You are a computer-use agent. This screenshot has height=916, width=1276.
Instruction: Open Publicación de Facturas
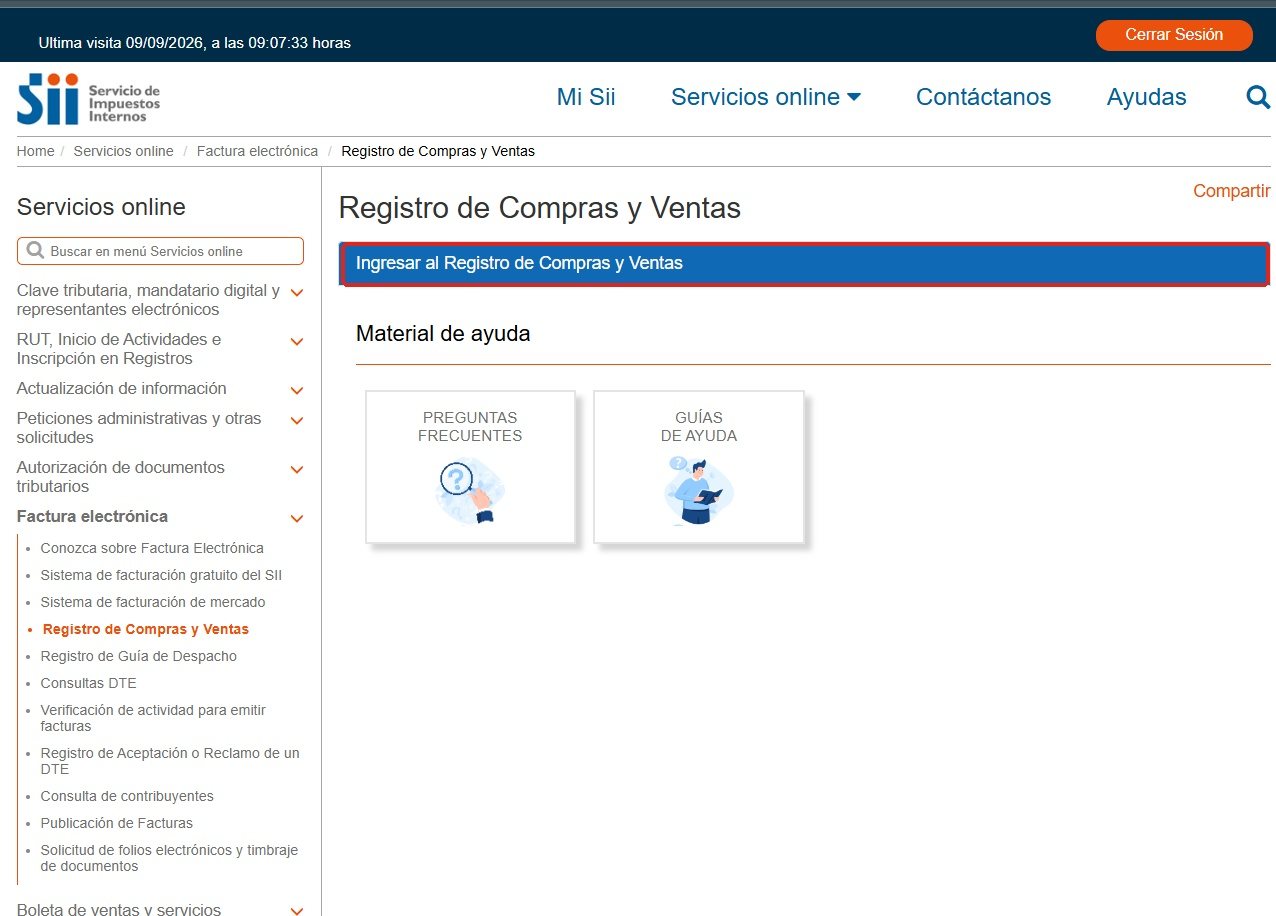coord(117,823)
